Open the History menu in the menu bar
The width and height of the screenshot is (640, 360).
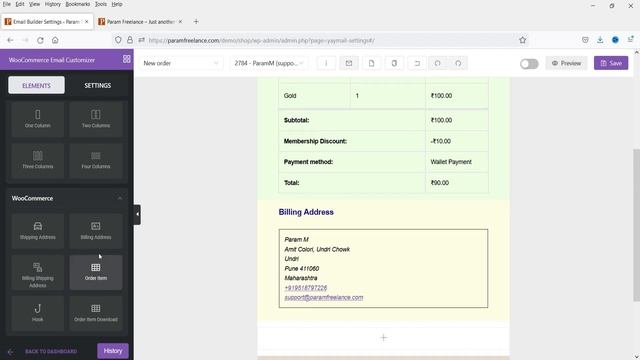[53, 4]
